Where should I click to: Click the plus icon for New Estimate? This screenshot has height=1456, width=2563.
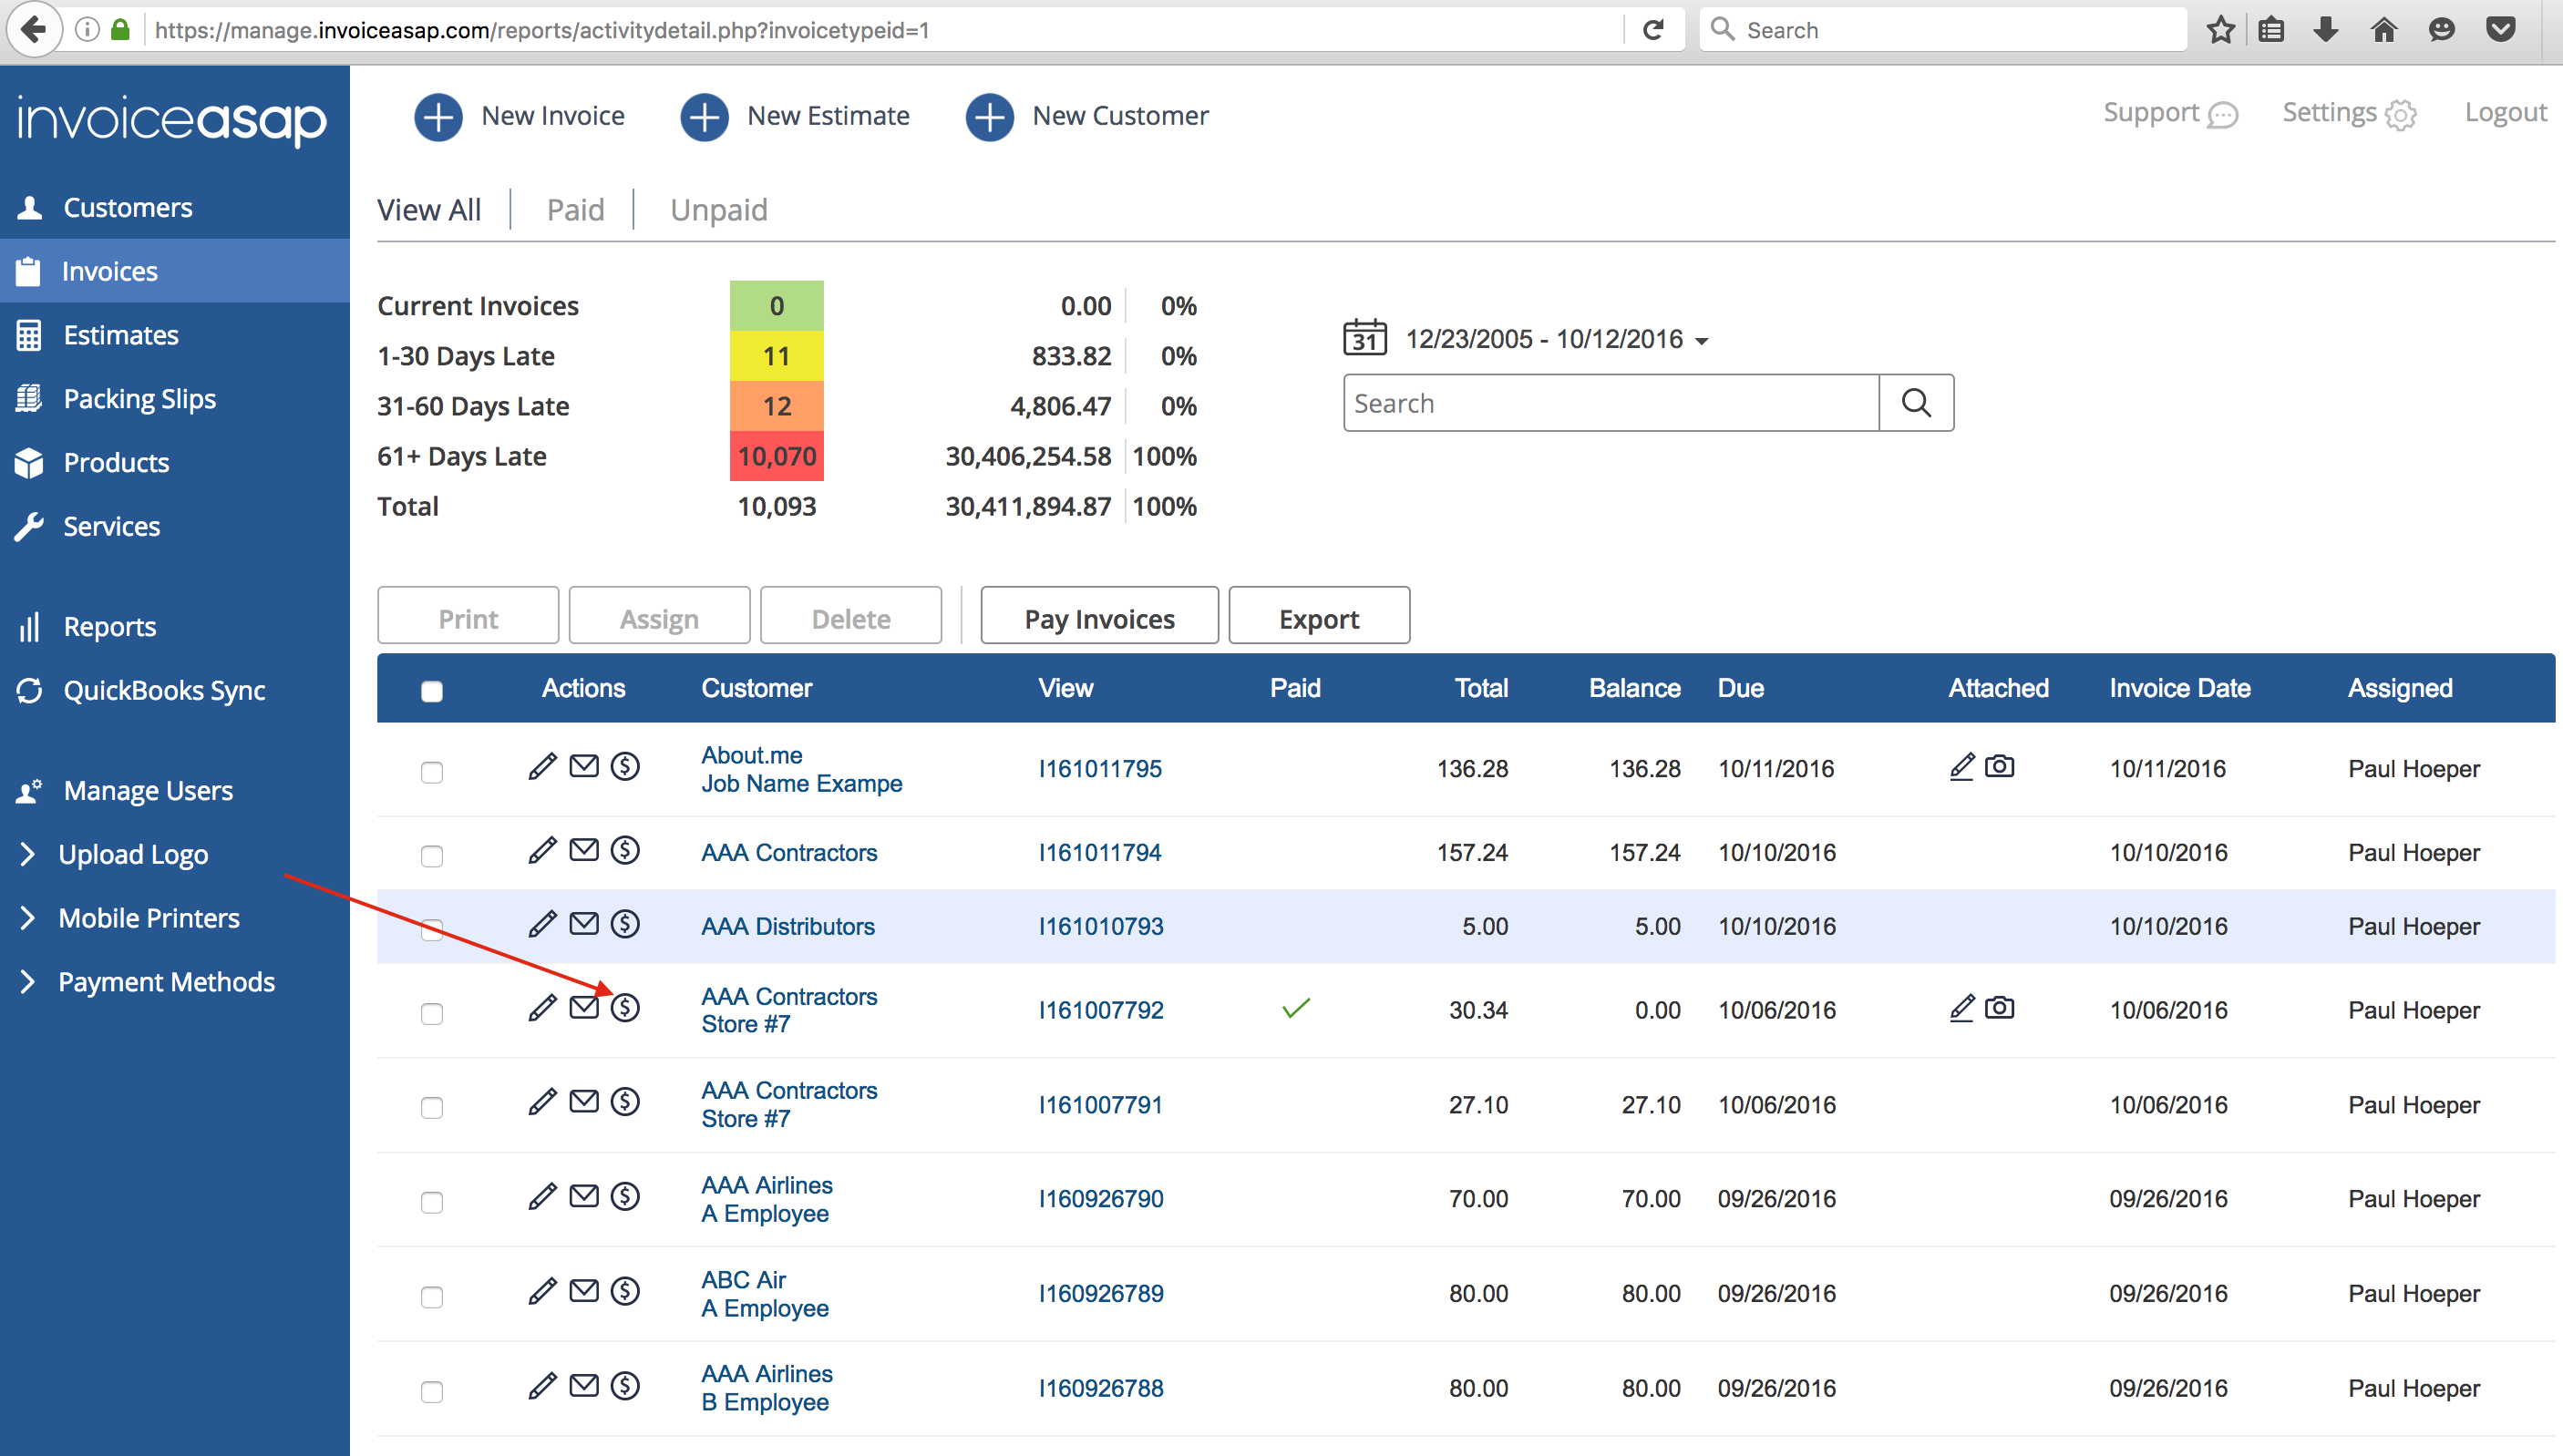click(705, 116)
